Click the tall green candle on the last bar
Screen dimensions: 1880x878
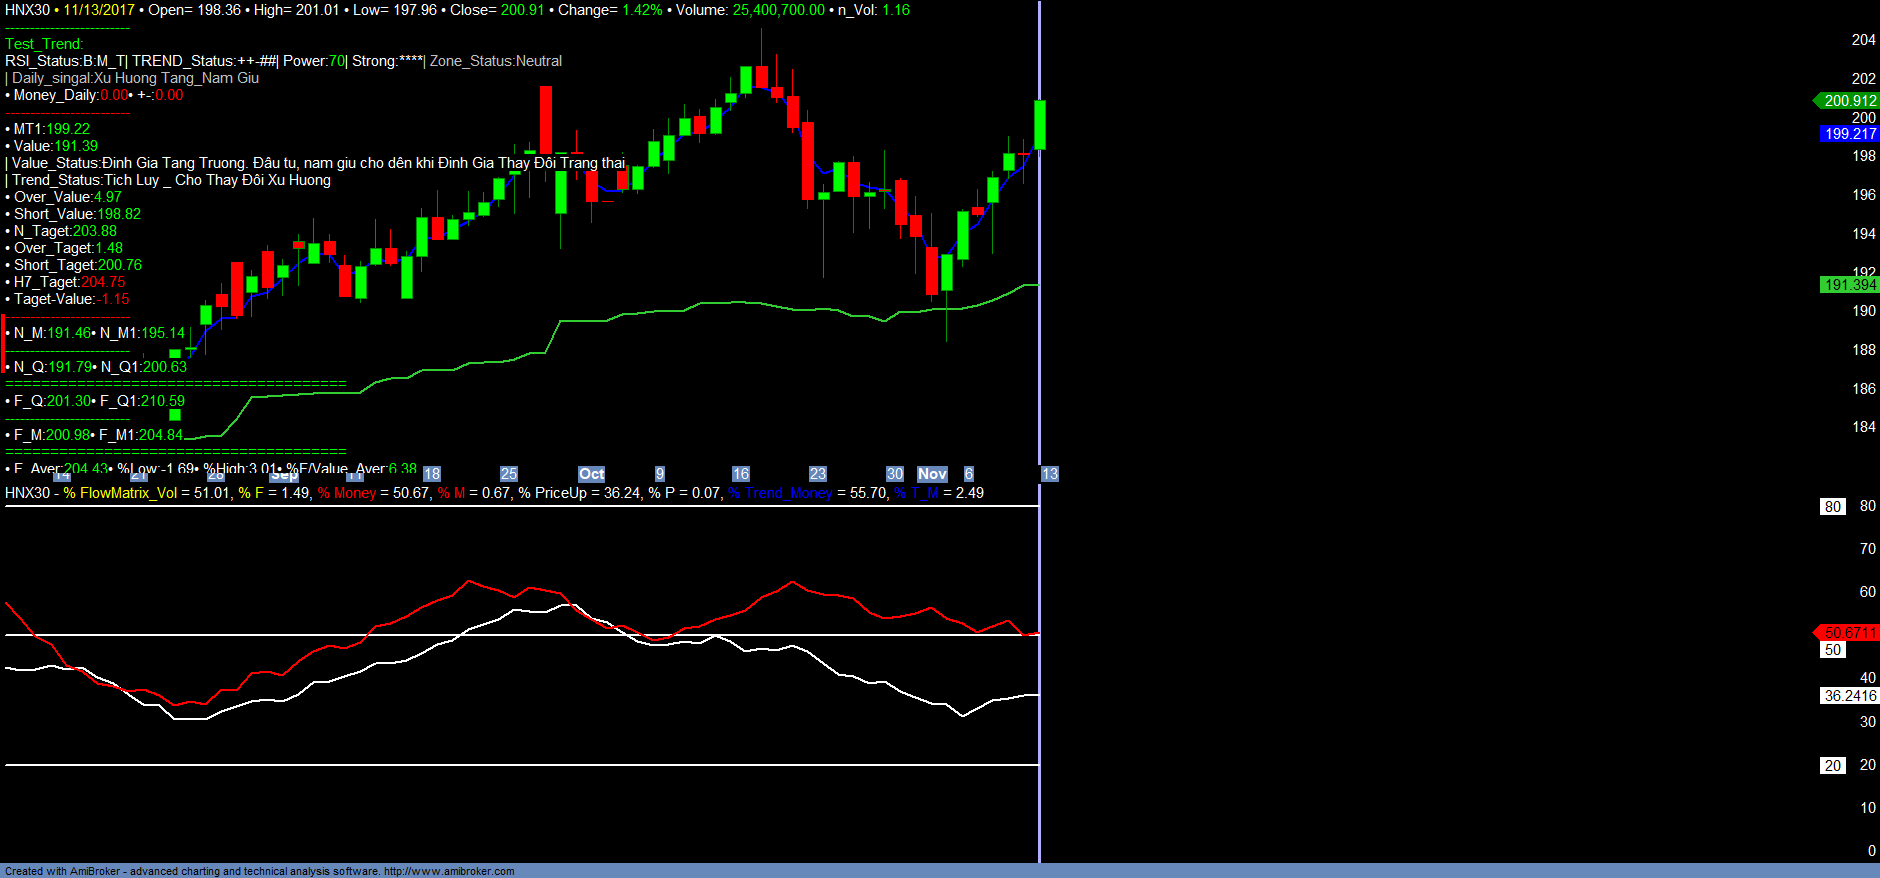click(x=1040, y=125)
